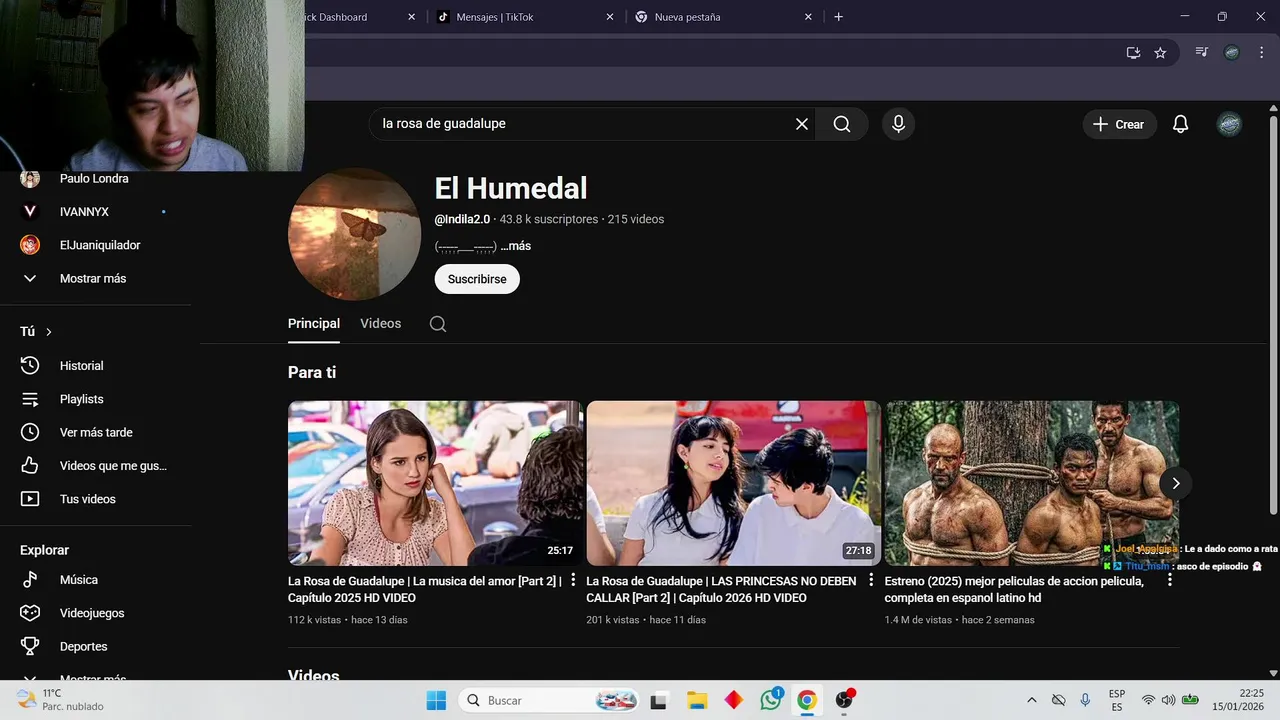
Task: Close the Mensajes | TikTok tab
Action: (610, 17)
